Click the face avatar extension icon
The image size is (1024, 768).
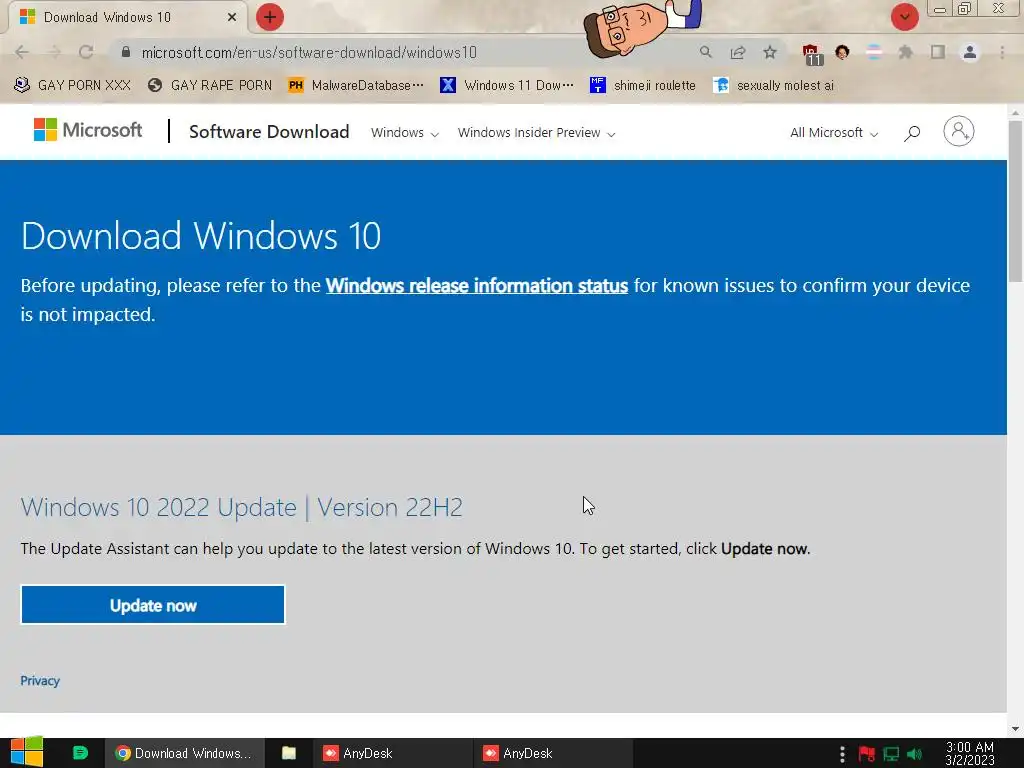(842, 52)
